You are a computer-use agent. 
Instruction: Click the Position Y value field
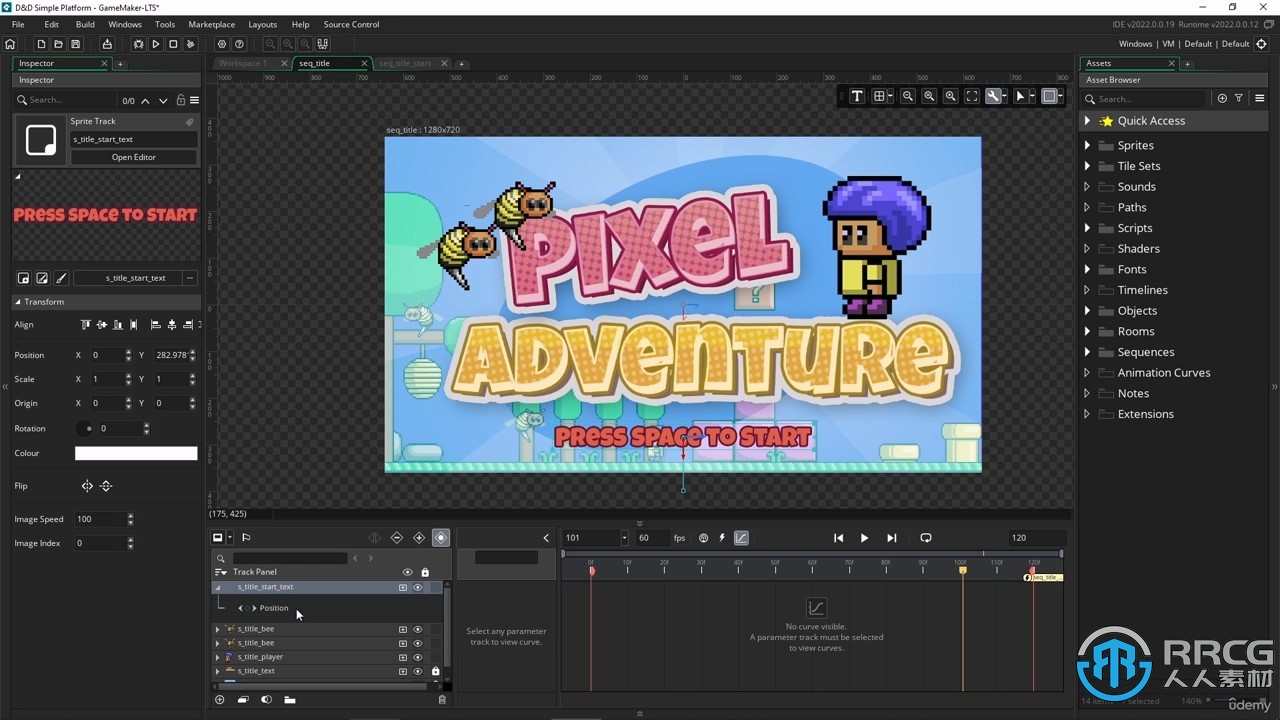point(171,355)
